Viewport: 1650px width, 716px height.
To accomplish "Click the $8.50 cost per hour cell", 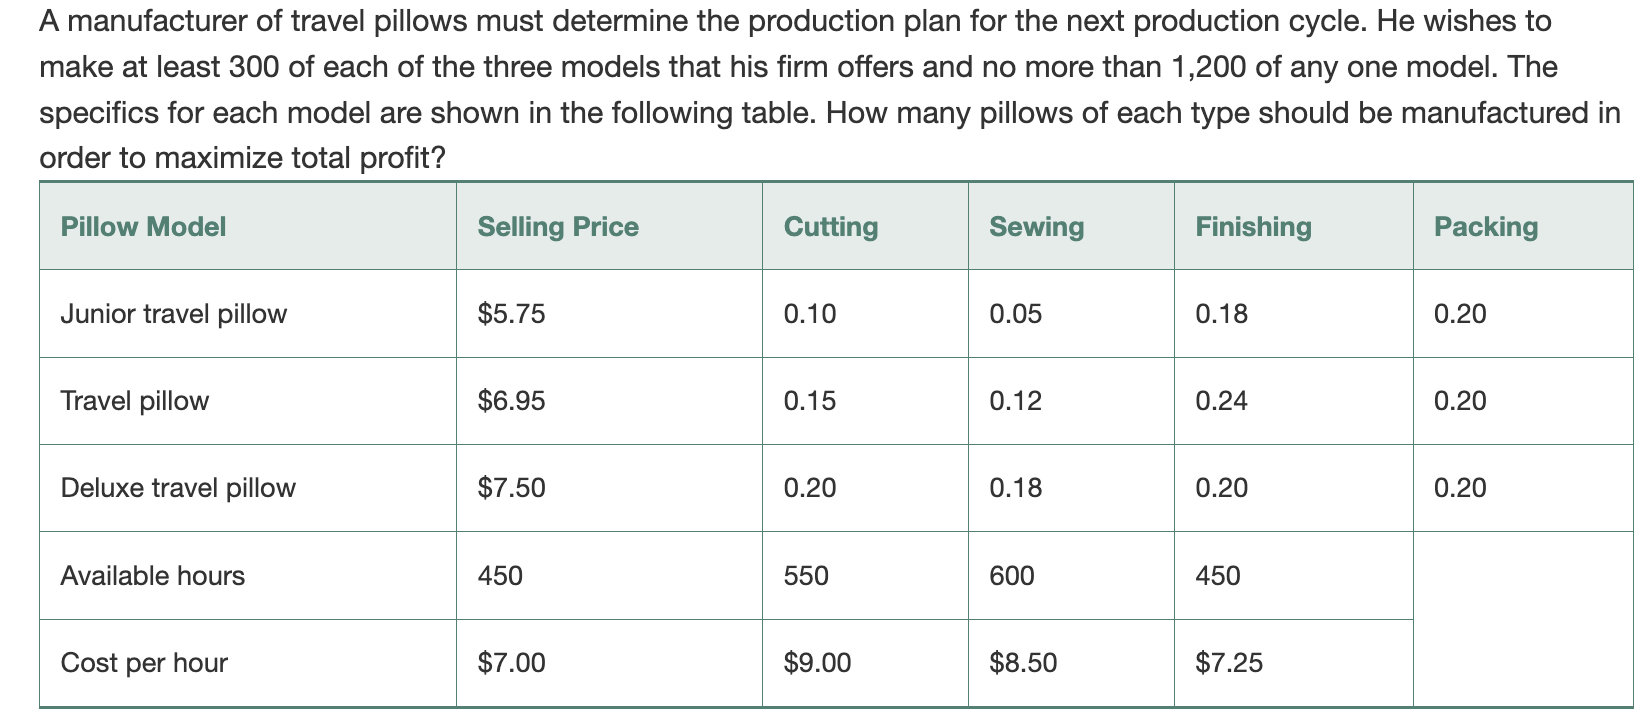I will [1023, 663].
